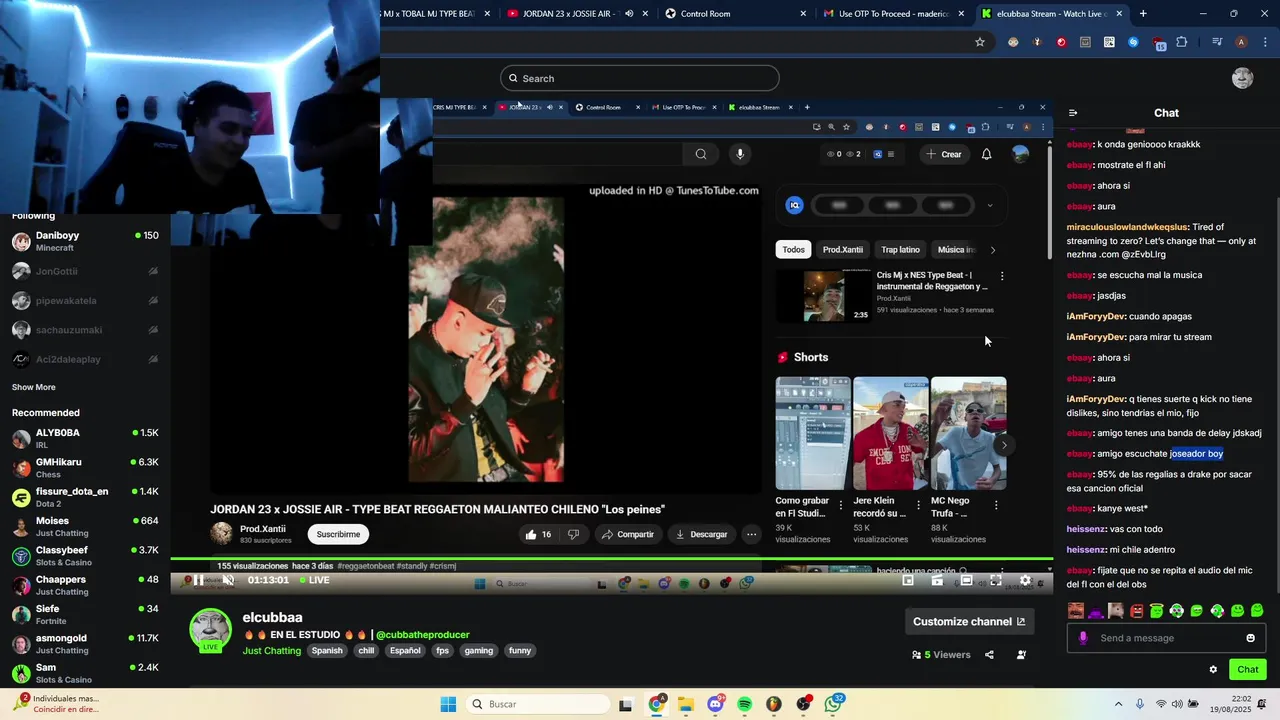The width and height of the screenshot is (1280, 720).
Task: Click purple microphone icon in chat box
Action: pyautogui.click(x=1083, y=638)
